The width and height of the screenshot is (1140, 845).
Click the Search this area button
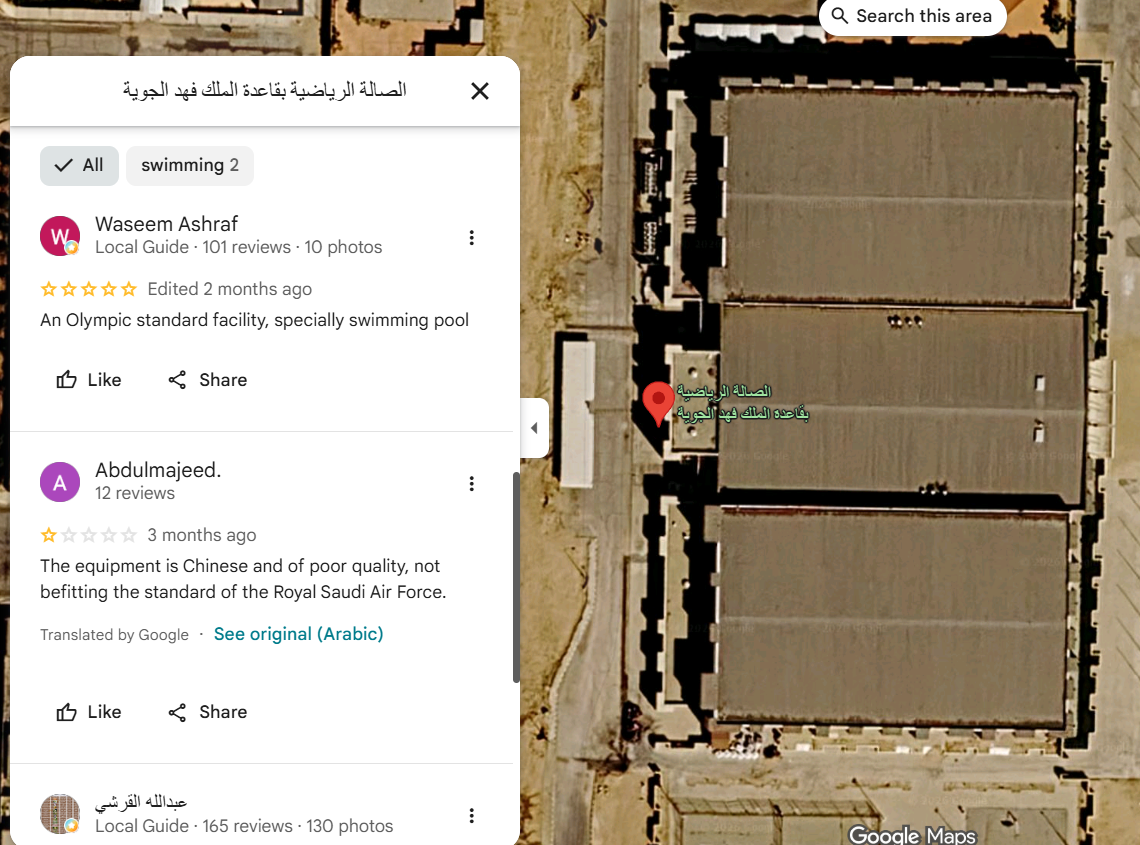(912, 16)
